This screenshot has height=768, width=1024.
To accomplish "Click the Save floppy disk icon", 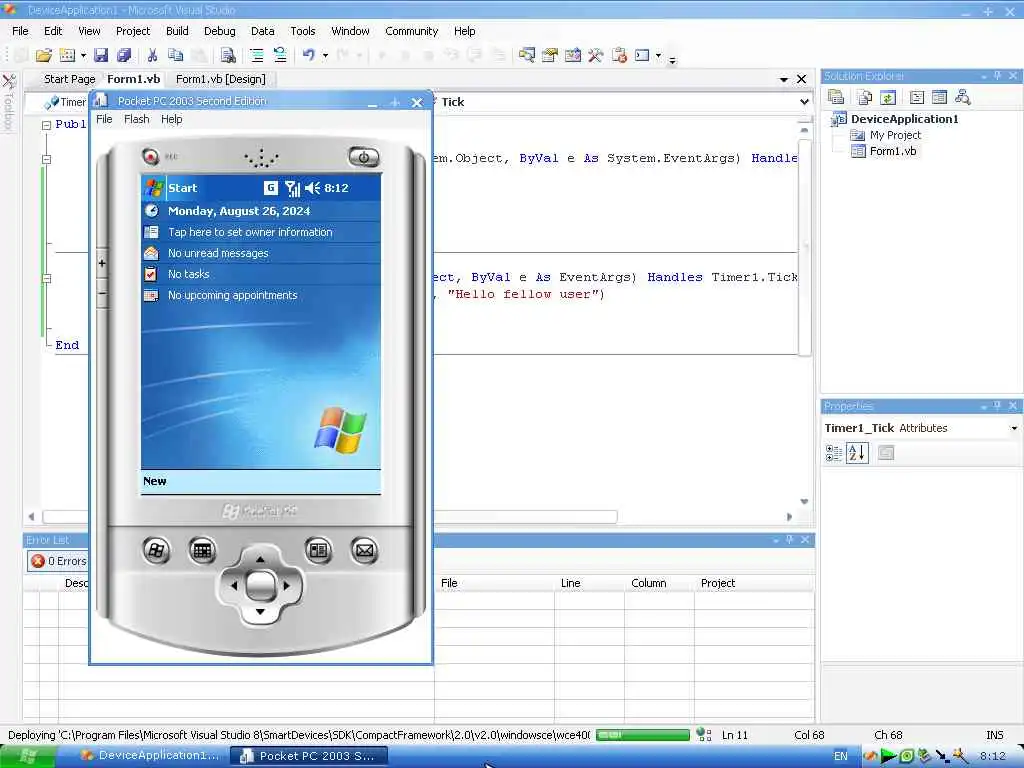I will 101,56.
